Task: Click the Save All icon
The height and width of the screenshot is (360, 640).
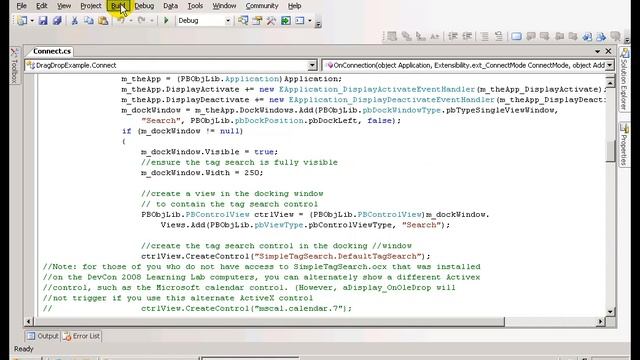Action: click(x=57, y=20)
